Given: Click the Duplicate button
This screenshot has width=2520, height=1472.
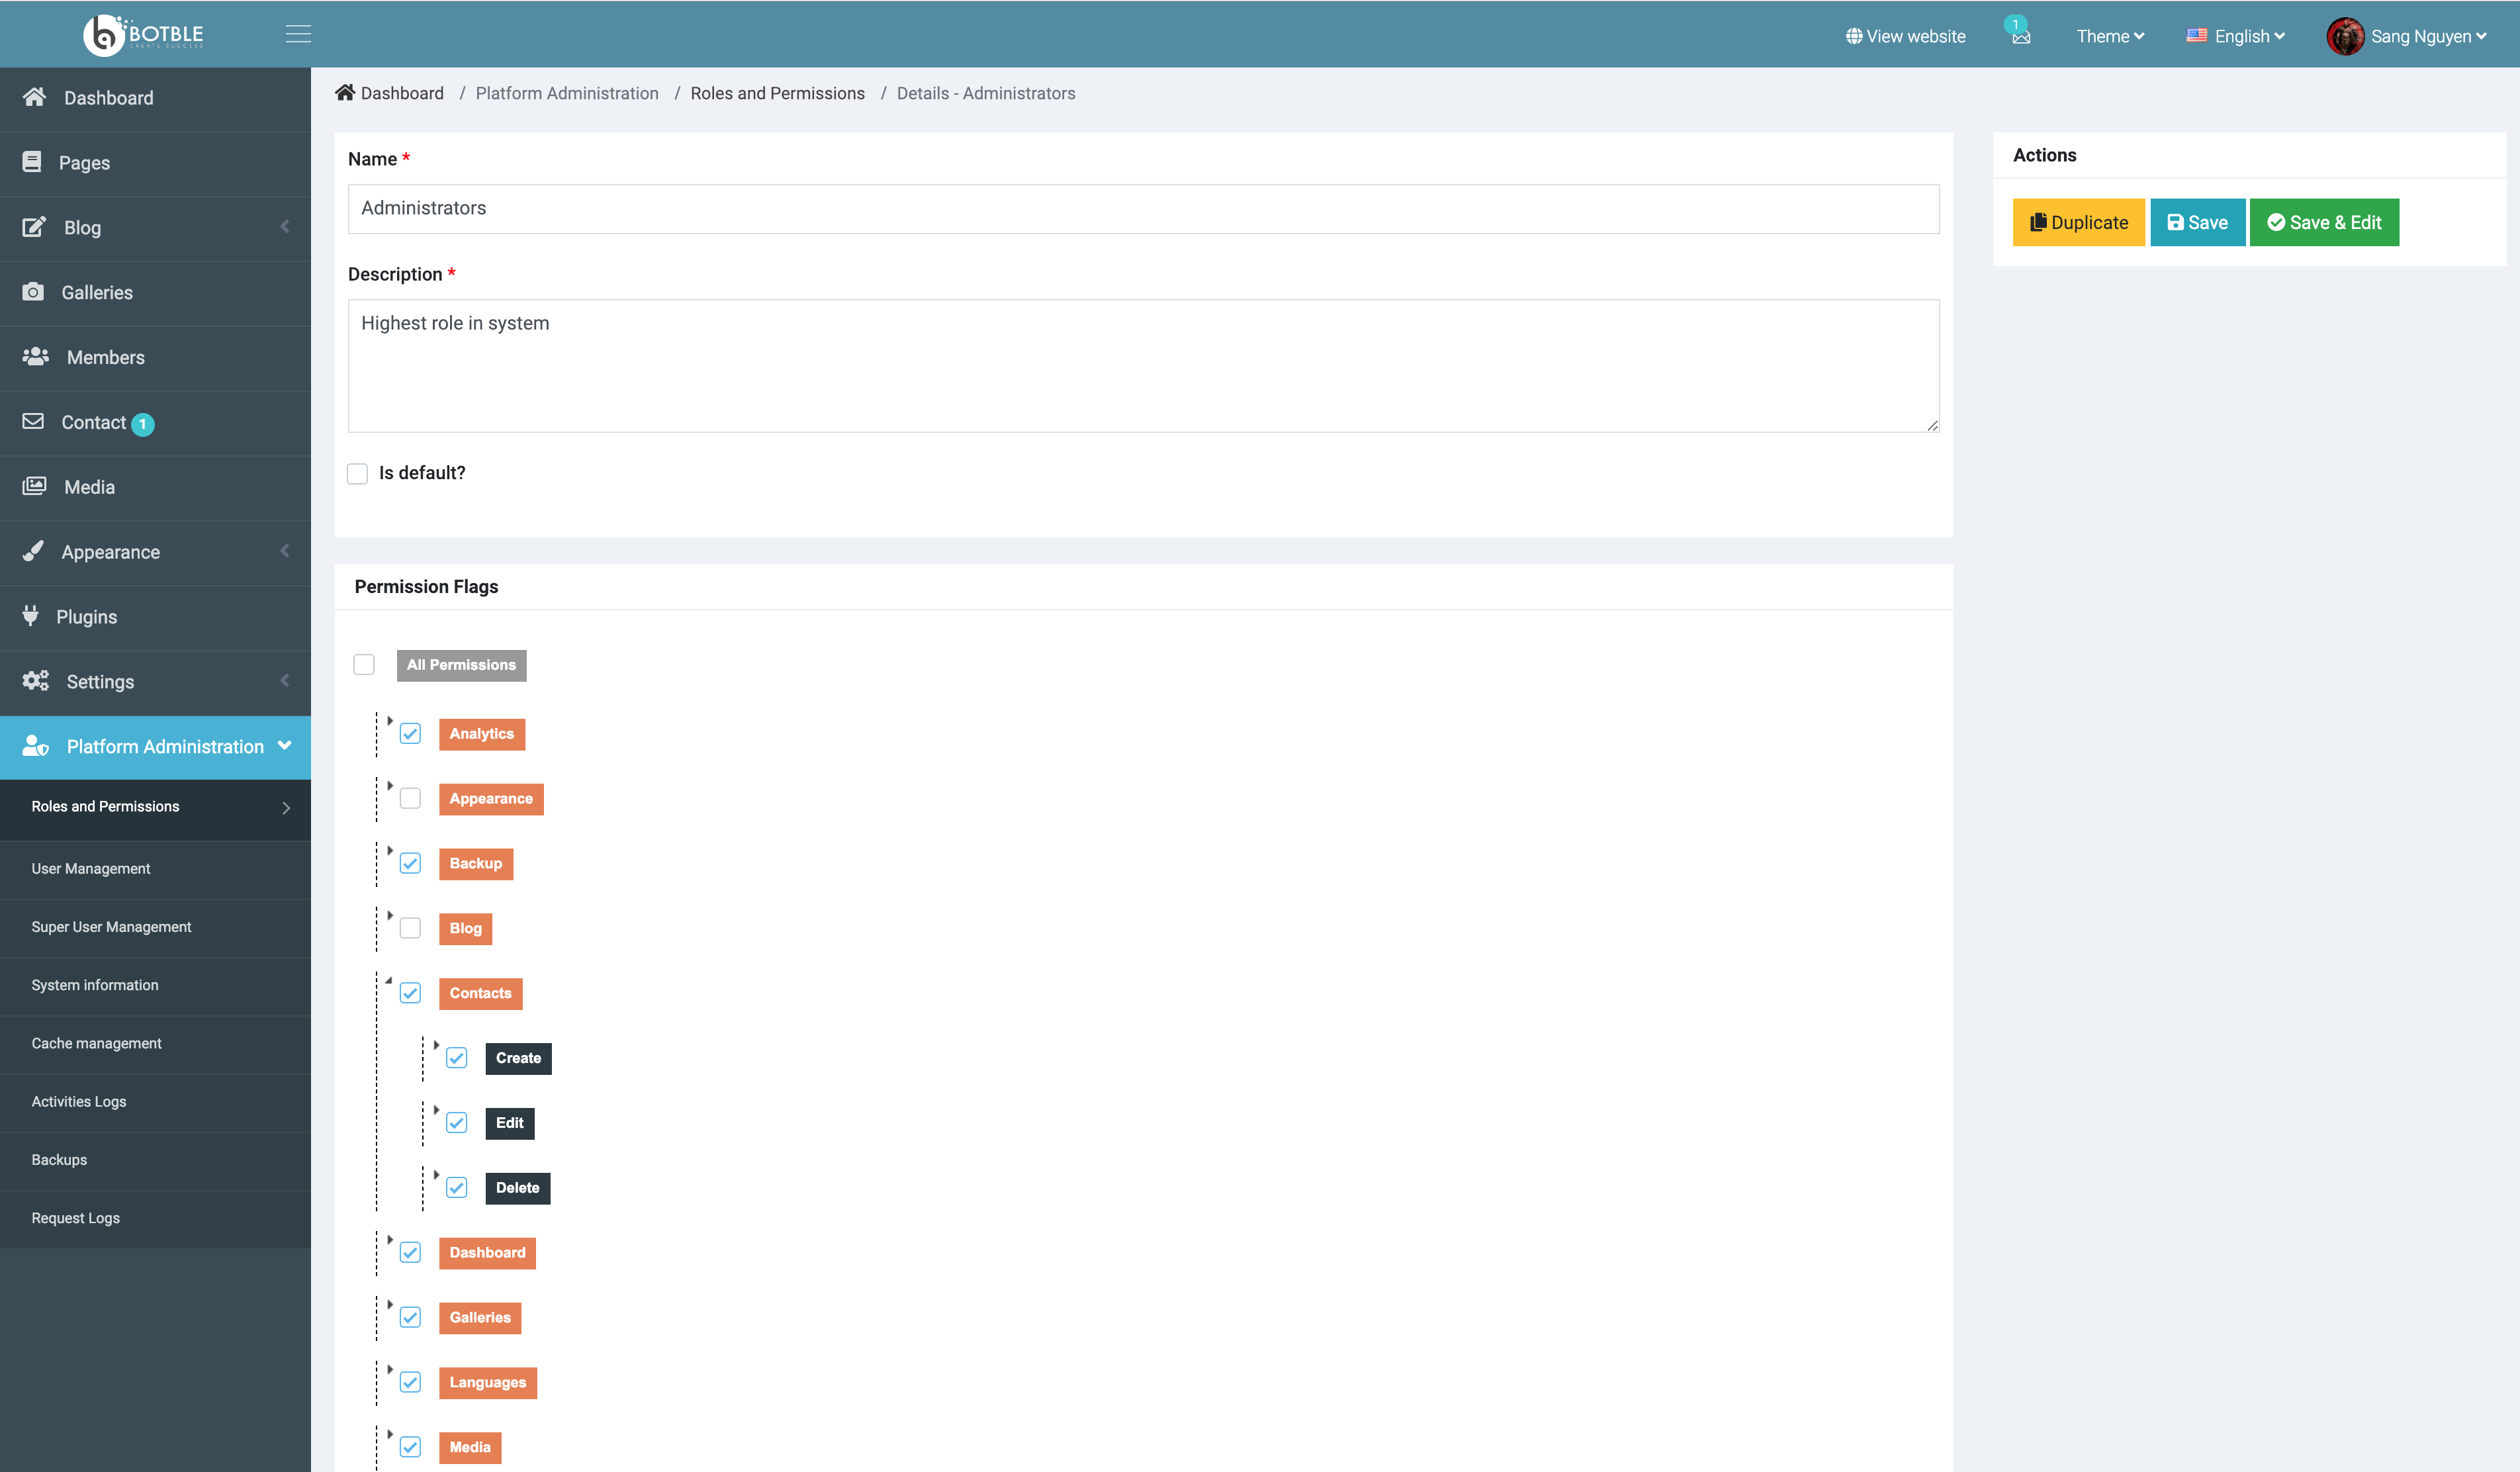Looking at the screenshot, I should point(2078,222).
